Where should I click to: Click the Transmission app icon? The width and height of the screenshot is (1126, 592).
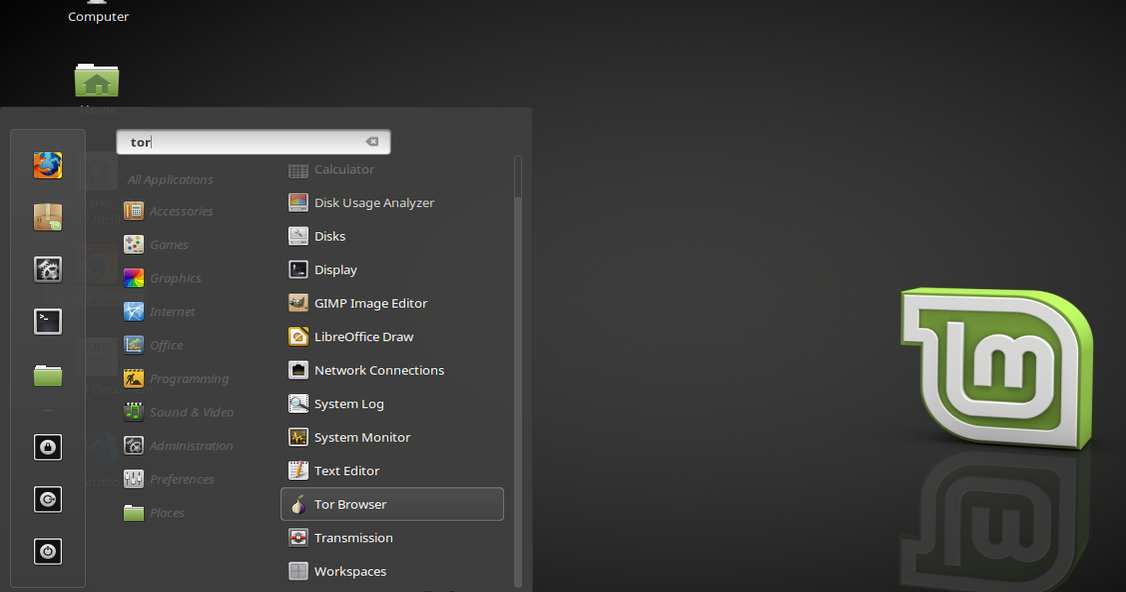[x=298, y=537]
